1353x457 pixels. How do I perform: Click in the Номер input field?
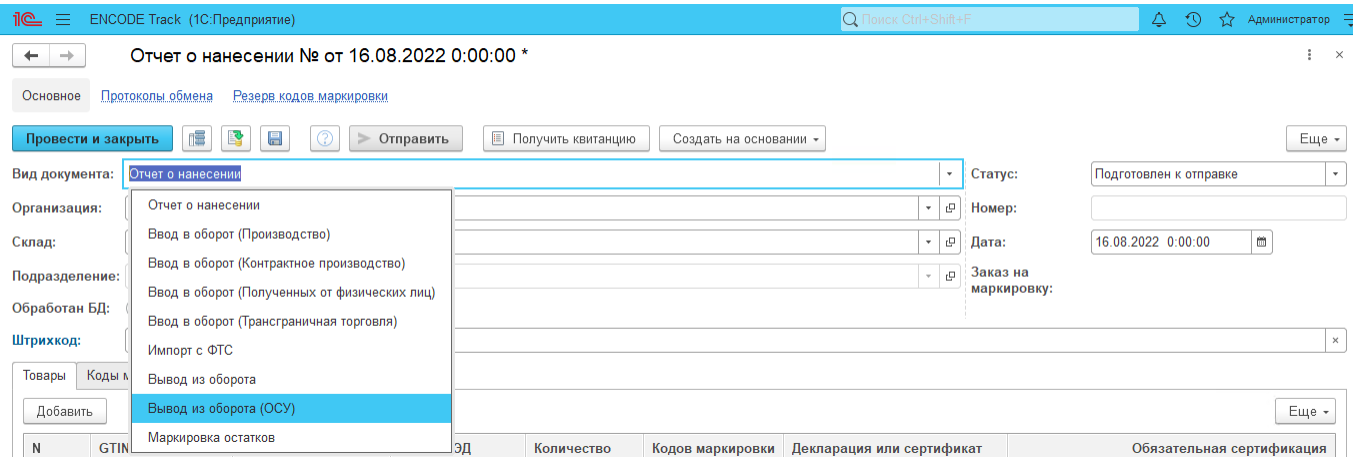[1217, 208]
